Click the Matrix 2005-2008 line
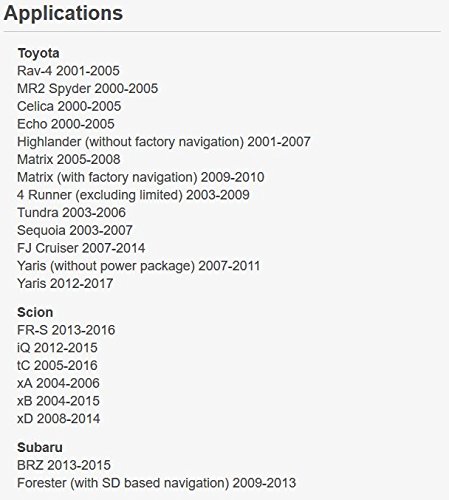The height and width of the screenshot is (500, 449). click(x=69, y=159)
